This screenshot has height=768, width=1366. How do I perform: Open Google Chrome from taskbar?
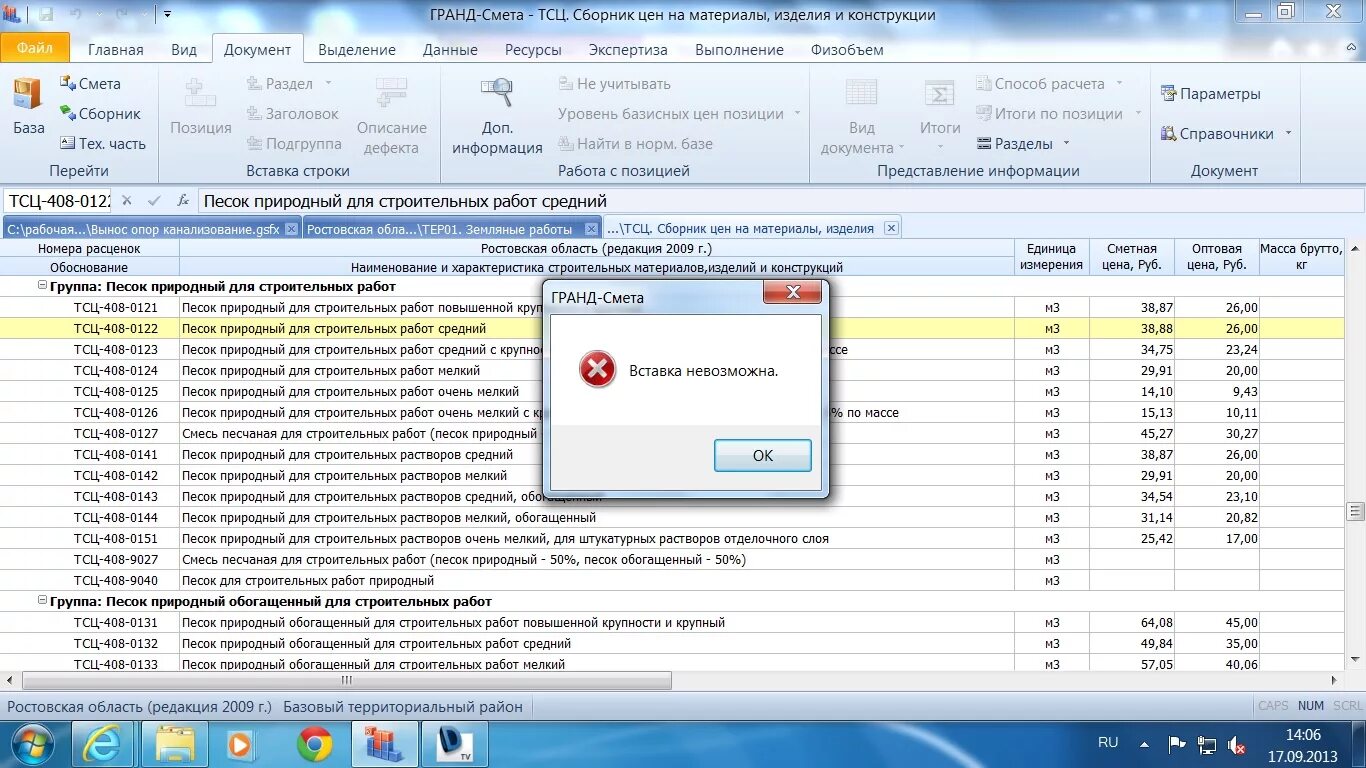click(x=314, y=744)
